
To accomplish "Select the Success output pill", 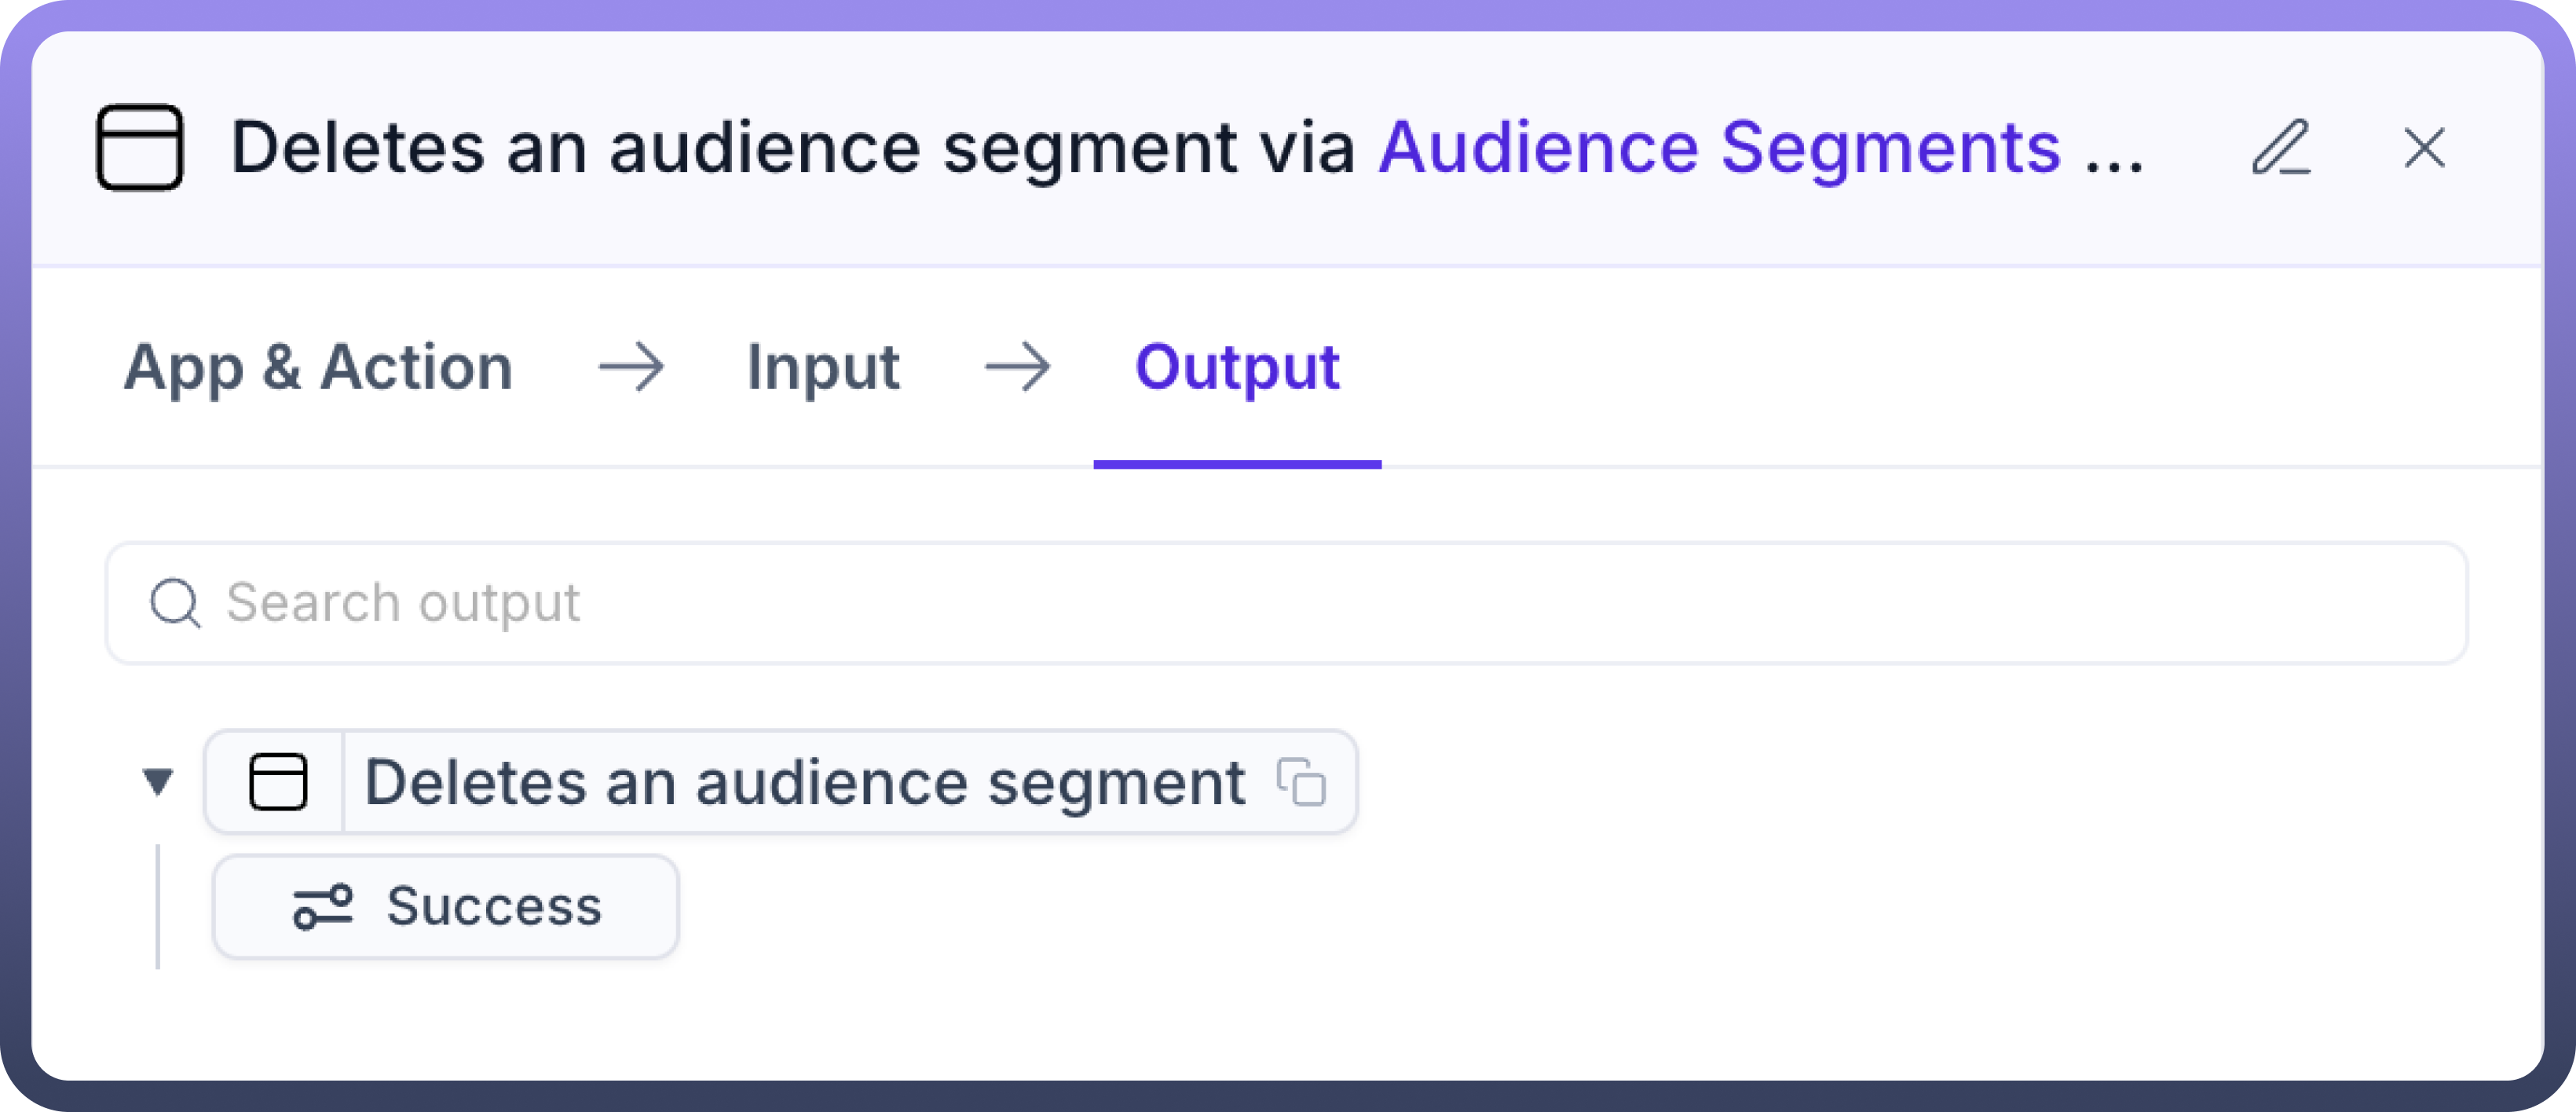I will pos(494,907).
